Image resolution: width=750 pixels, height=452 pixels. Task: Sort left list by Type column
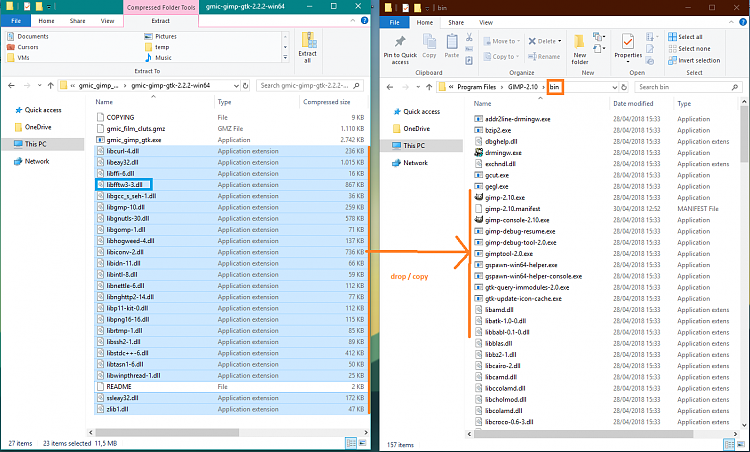point(224,102)
